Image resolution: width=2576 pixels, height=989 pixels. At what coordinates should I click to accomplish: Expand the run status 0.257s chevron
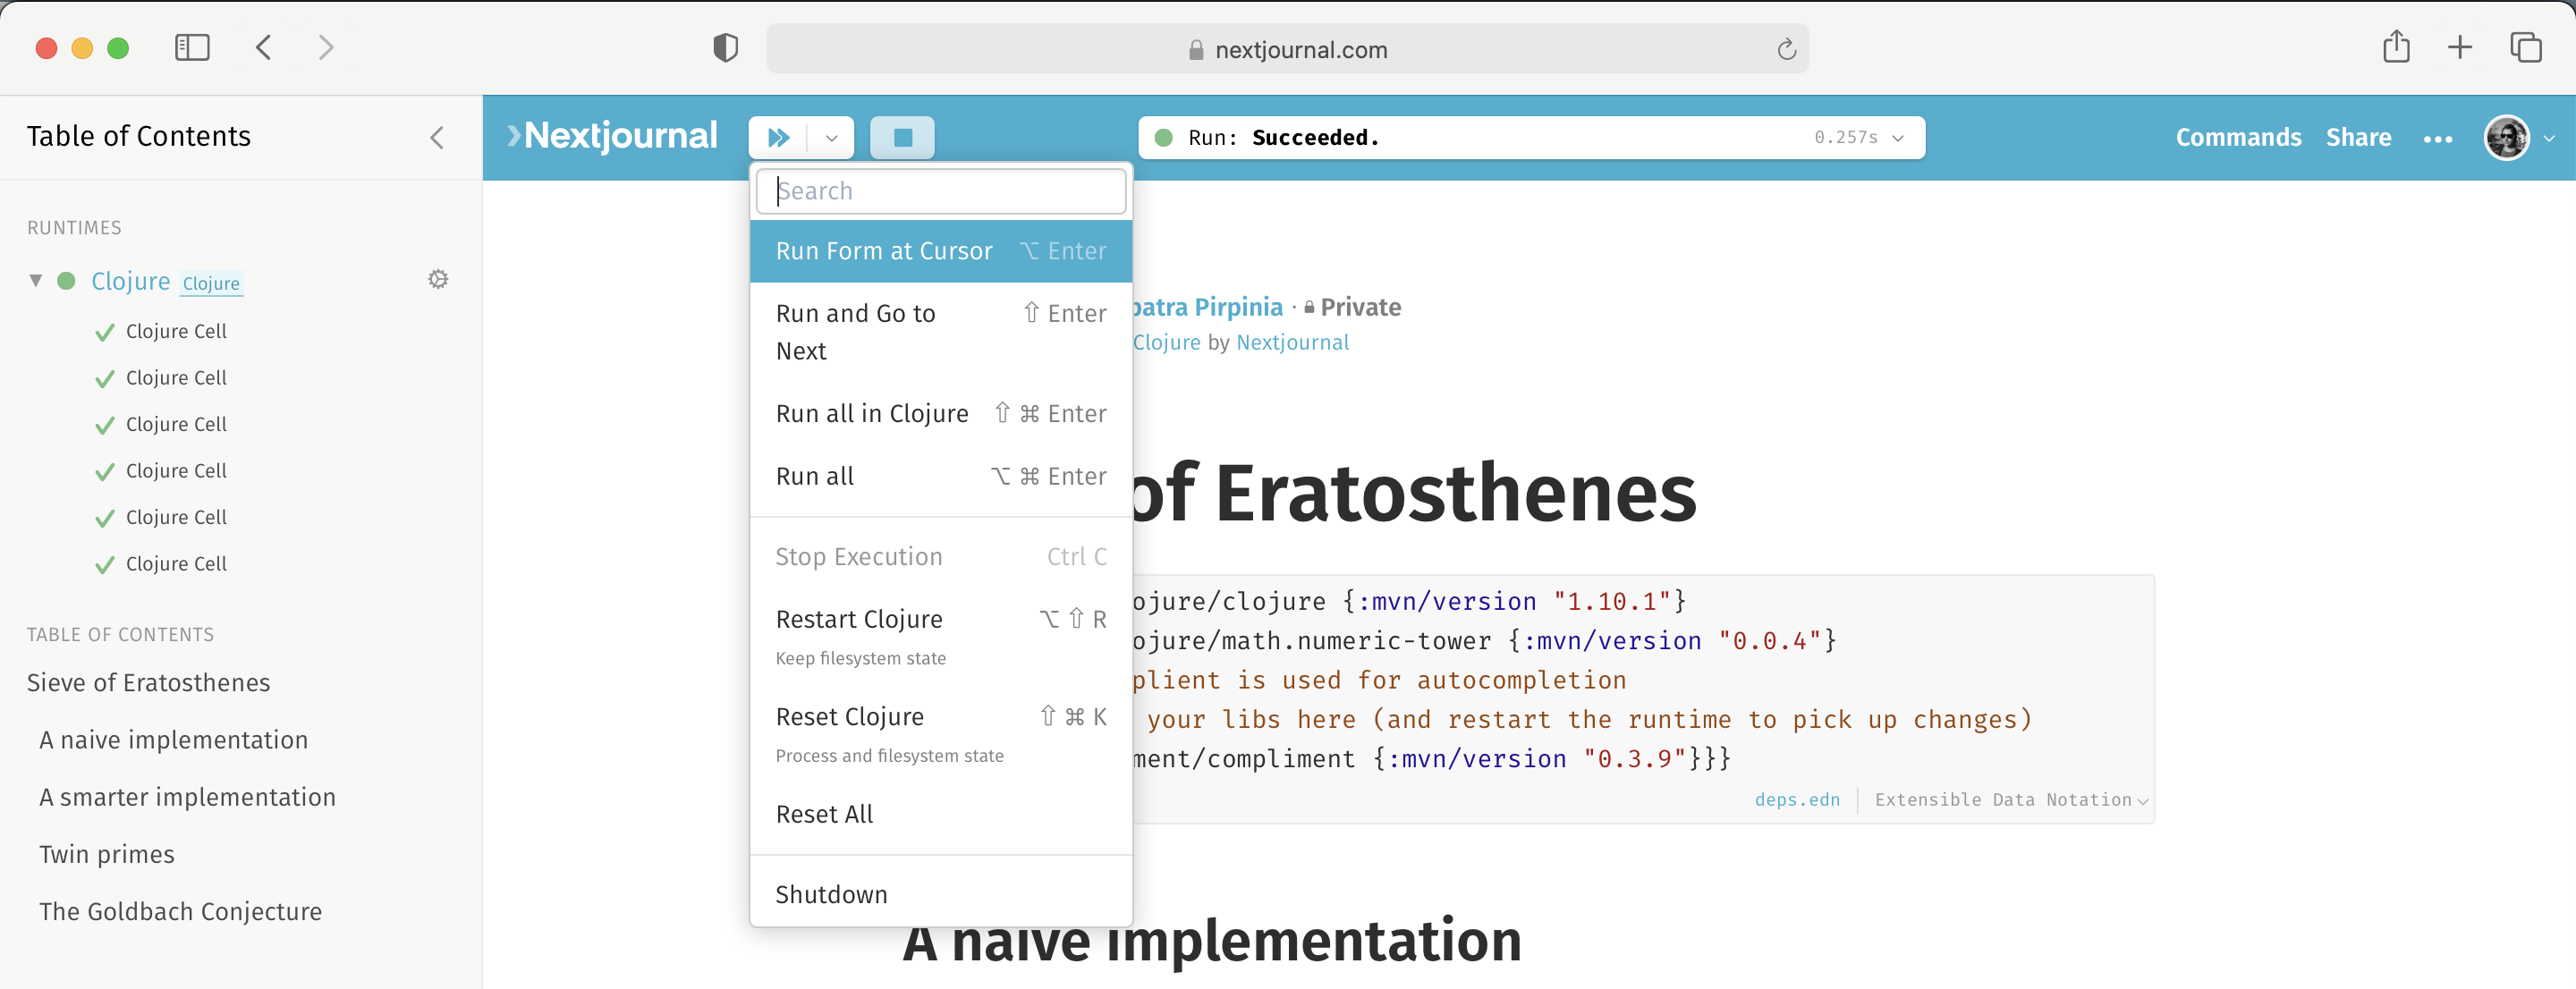click(1898, 138)
